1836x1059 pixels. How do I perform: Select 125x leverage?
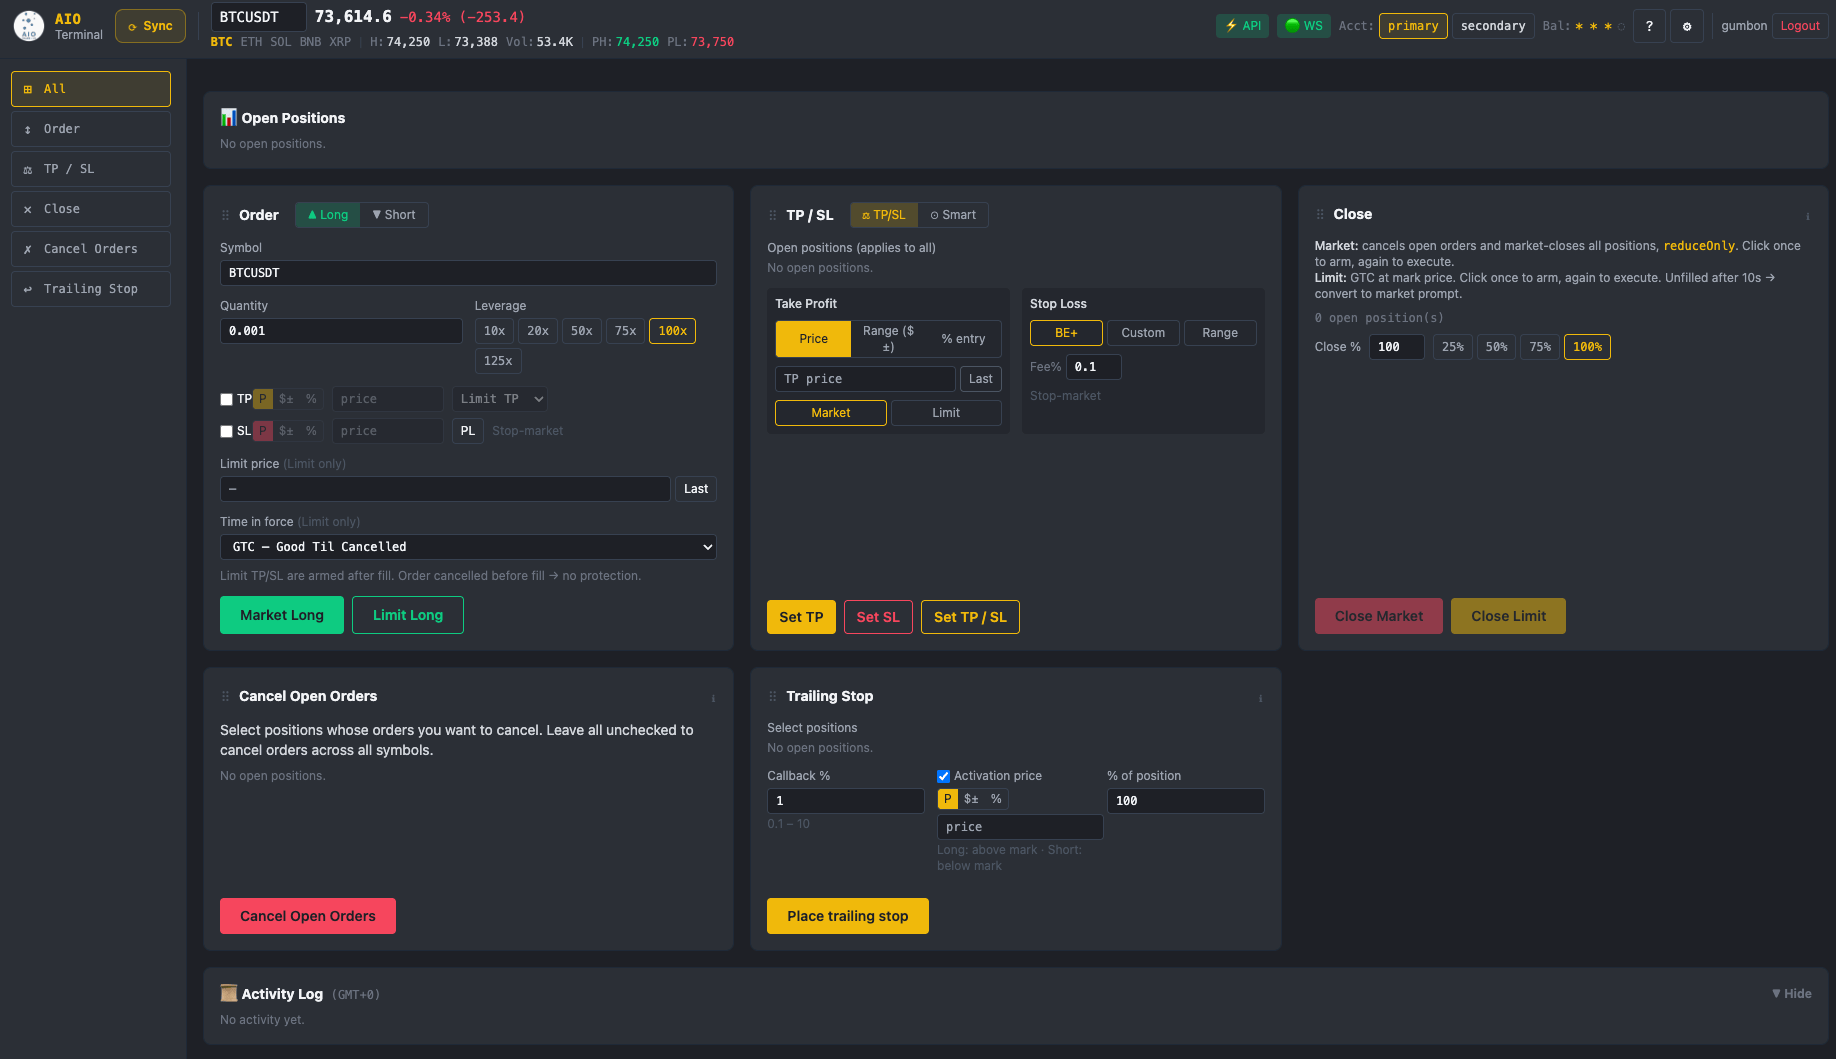pyautogui.click(x=498, y=361)
